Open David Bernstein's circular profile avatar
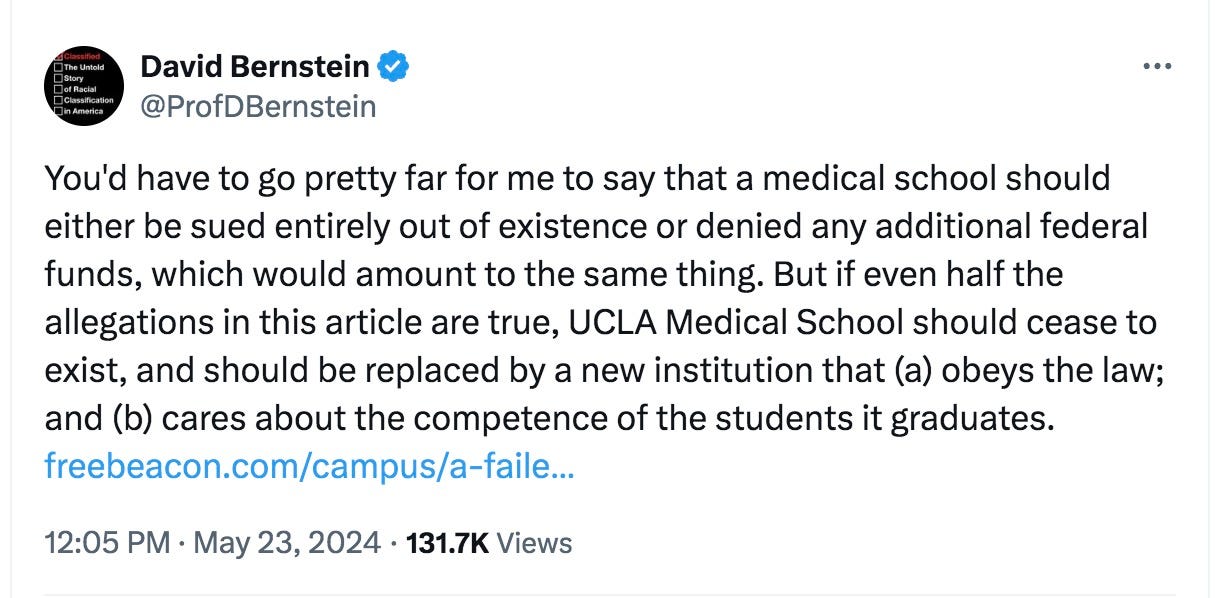 click(84, 86)
